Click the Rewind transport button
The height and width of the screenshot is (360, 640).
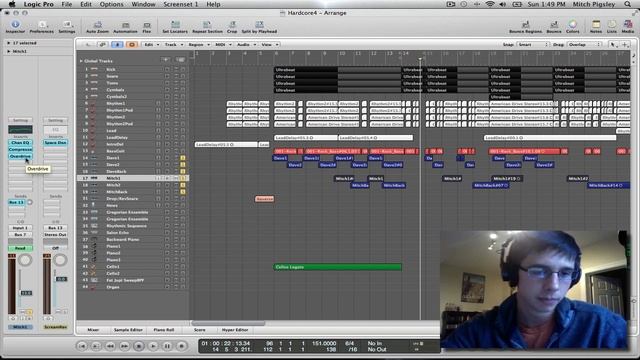(x=110, y=346)
